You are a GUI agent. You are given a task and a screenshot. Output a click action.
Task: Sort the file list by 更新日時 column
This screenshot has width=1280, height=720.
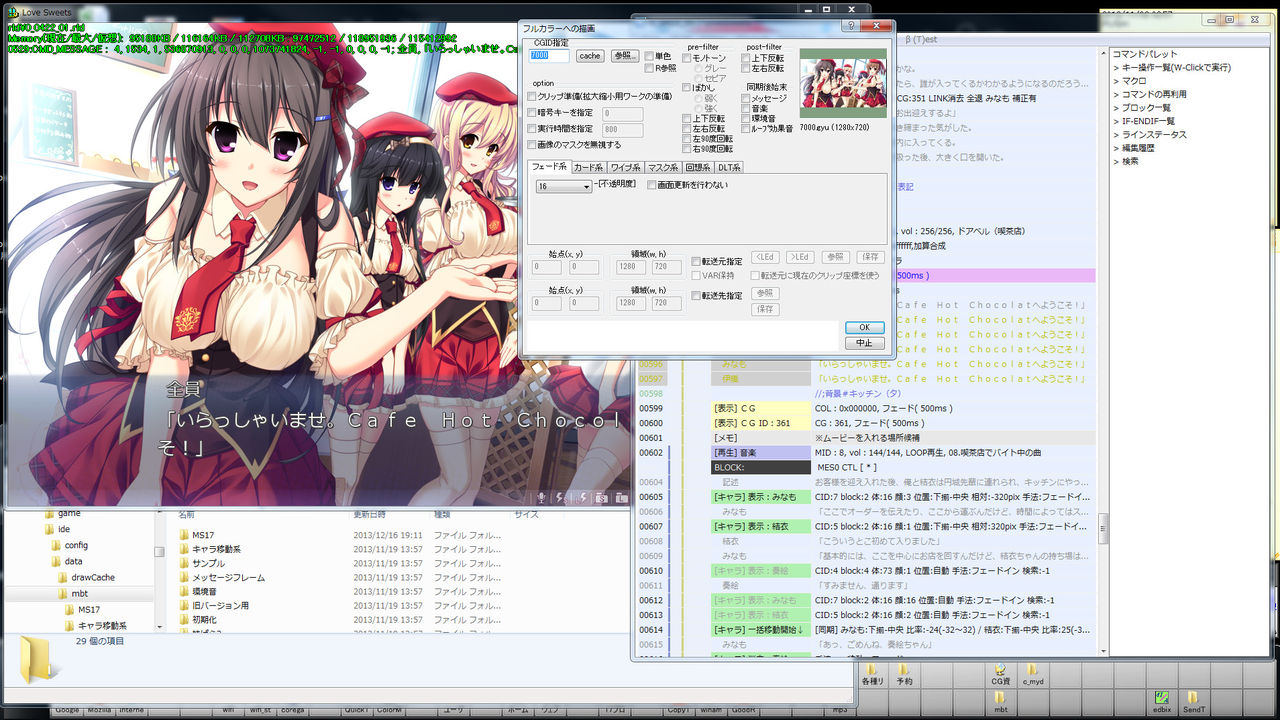[369, 514]
